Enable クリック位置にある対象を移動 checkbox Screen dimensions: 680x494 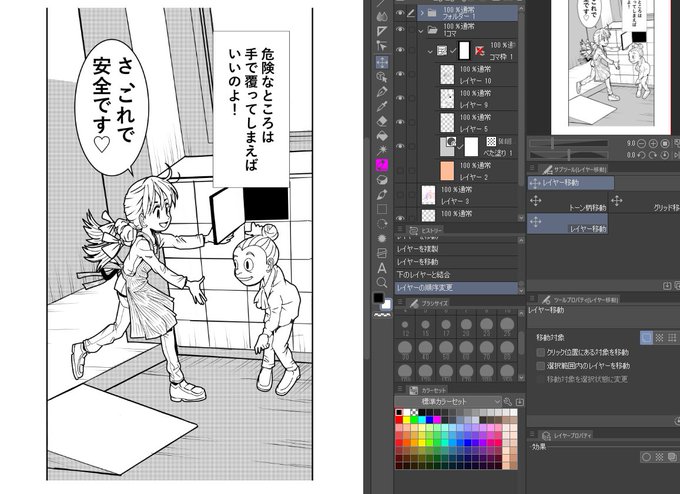(540, 352)
